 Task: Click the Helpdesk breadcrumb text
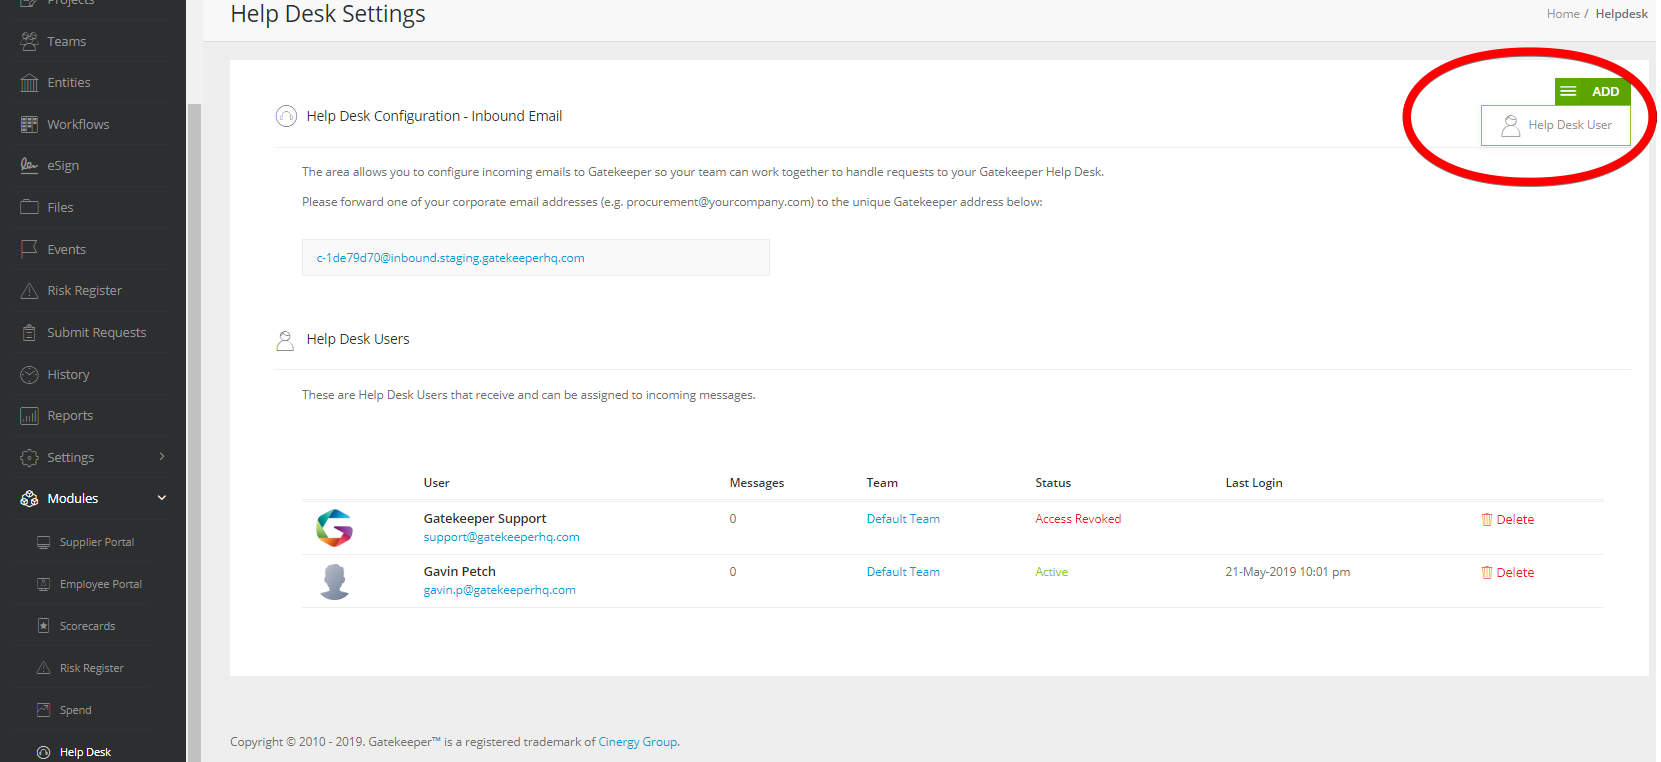[x=1621, y=14]
